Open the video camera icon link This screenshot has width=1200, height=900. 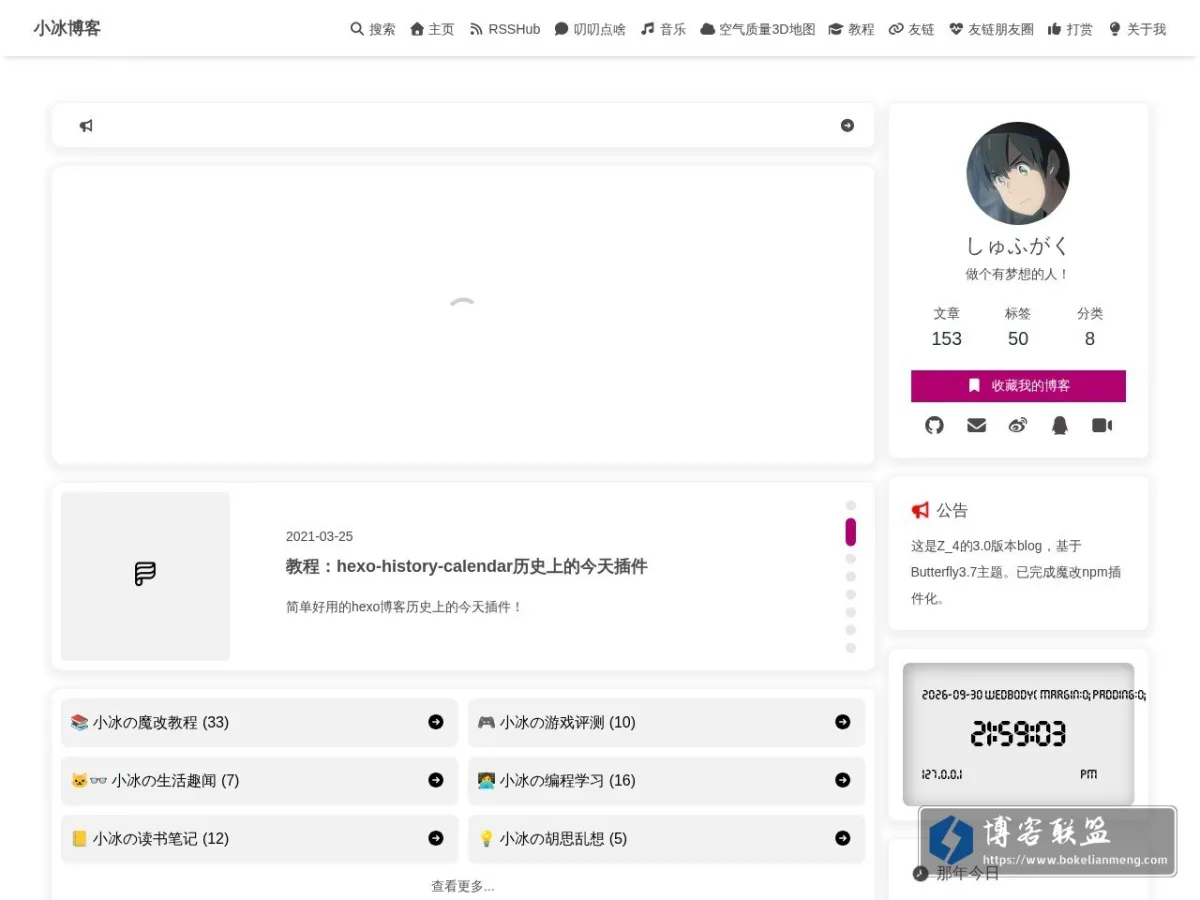coord(1102,425)
